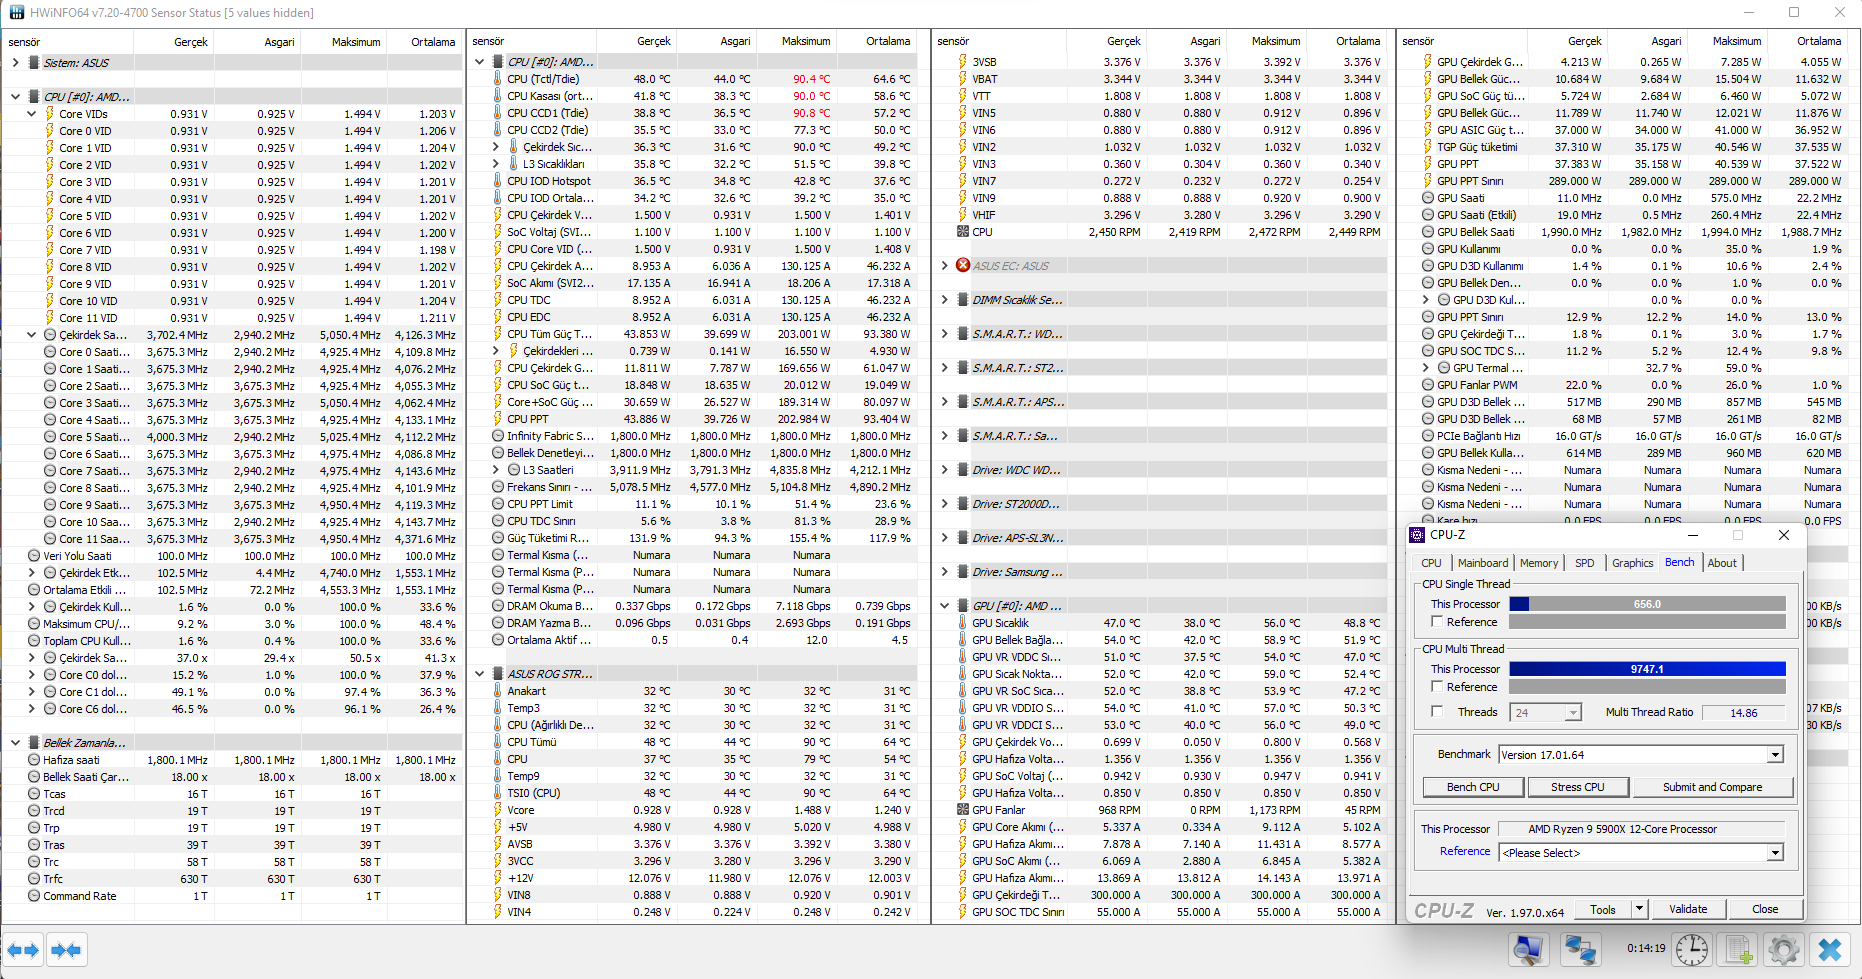The width and height of the screenshot is (1862, 979).
Task: Click circle icon of Infinity Fabric row
Action: 497,436
